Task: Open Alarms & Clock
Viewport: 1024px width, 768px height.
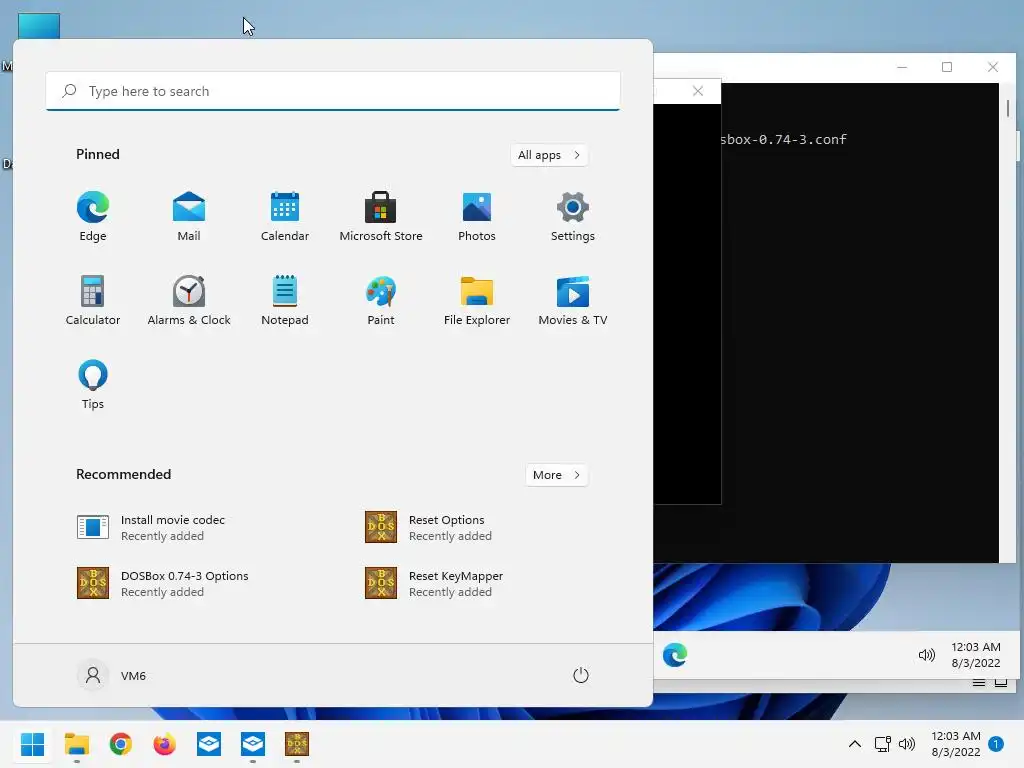Action: tap(189, 300)
